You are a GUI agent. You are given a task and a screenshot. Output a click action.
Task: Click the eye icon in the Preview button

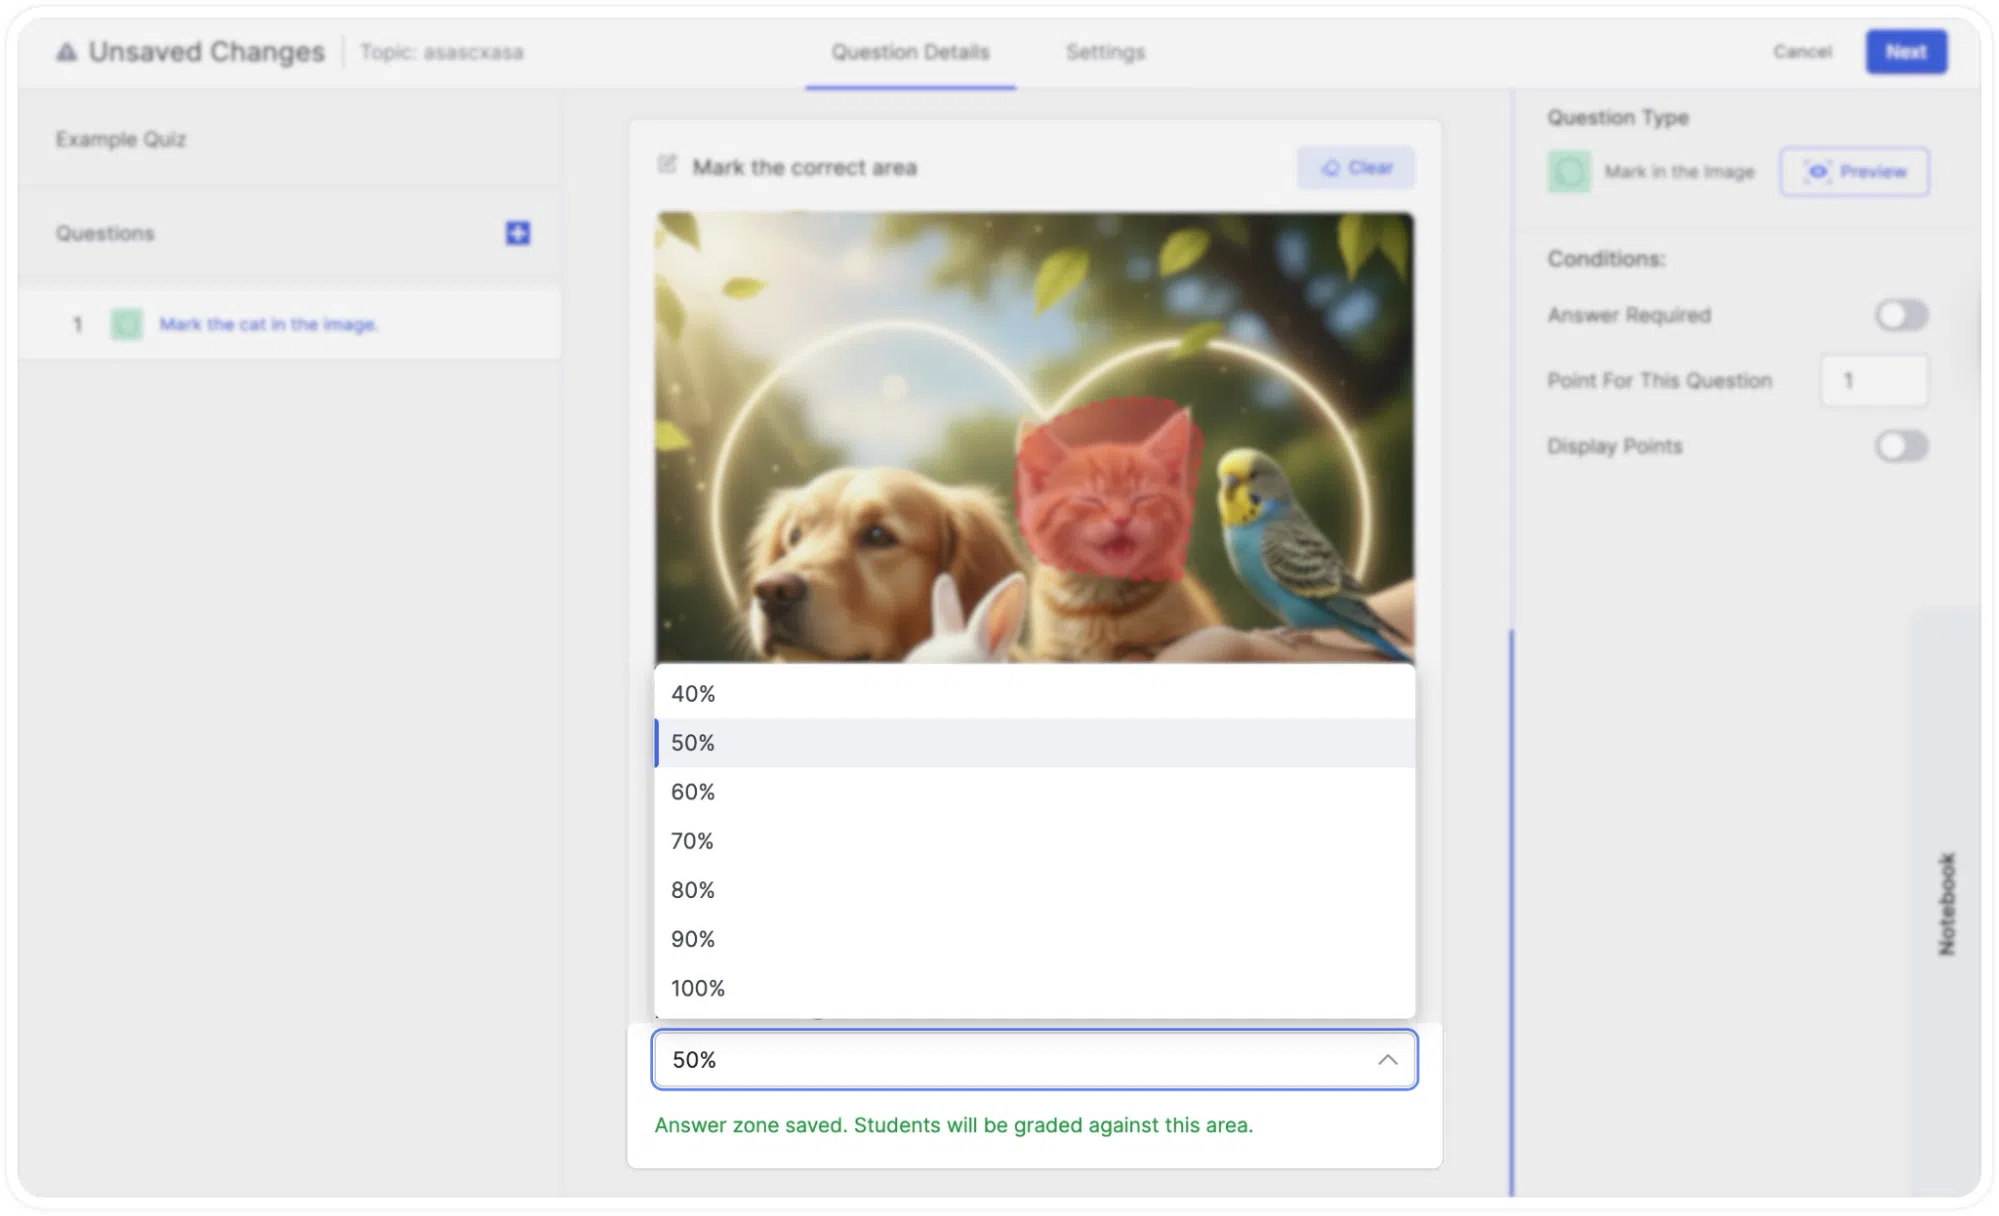pyautogui.click(x=1817, y=172)
